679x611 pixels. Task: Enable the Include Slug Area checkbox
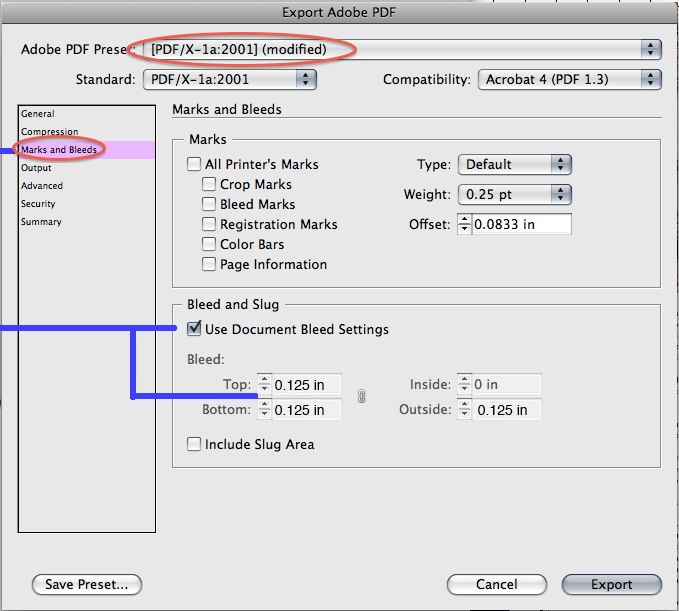(x=194, y=444)
